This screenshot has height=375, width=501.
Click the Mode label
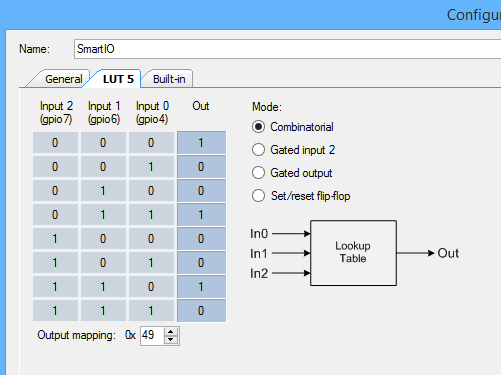click(267, 107)
